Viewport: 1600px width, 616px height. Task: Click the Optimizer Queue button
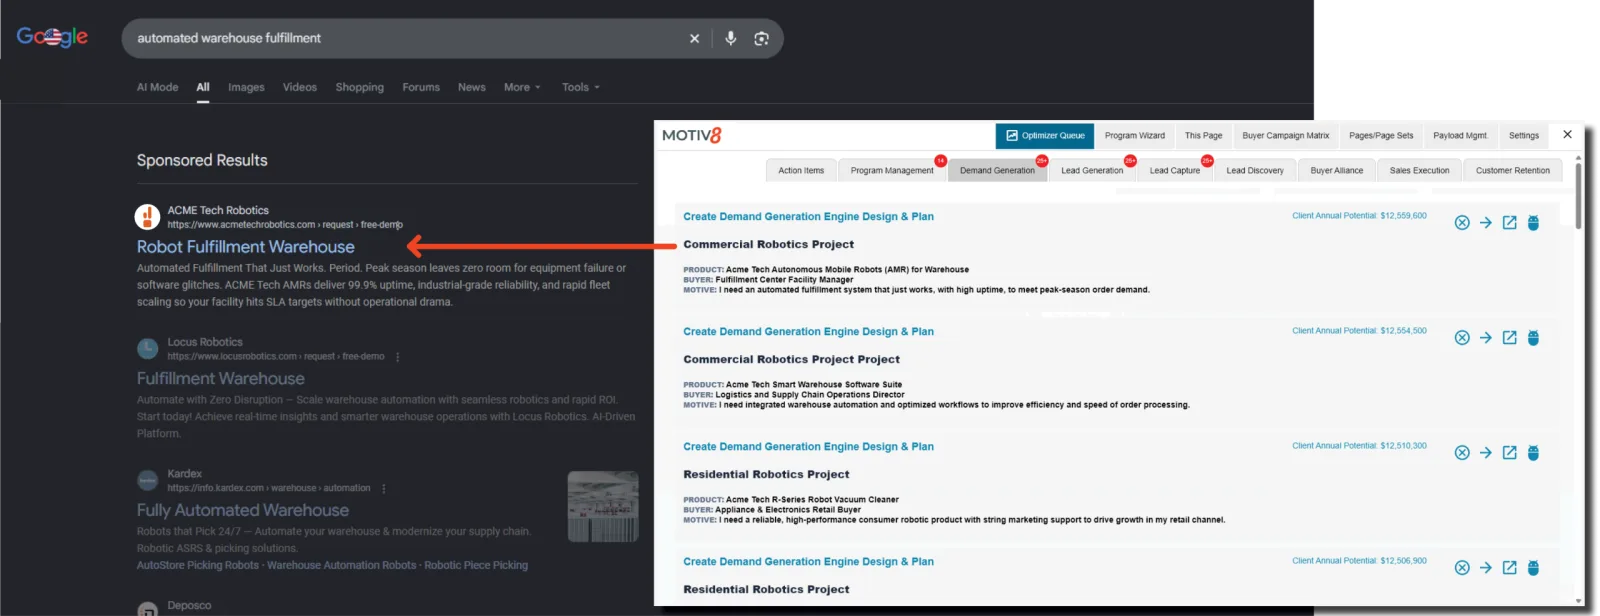[1045, 135]
